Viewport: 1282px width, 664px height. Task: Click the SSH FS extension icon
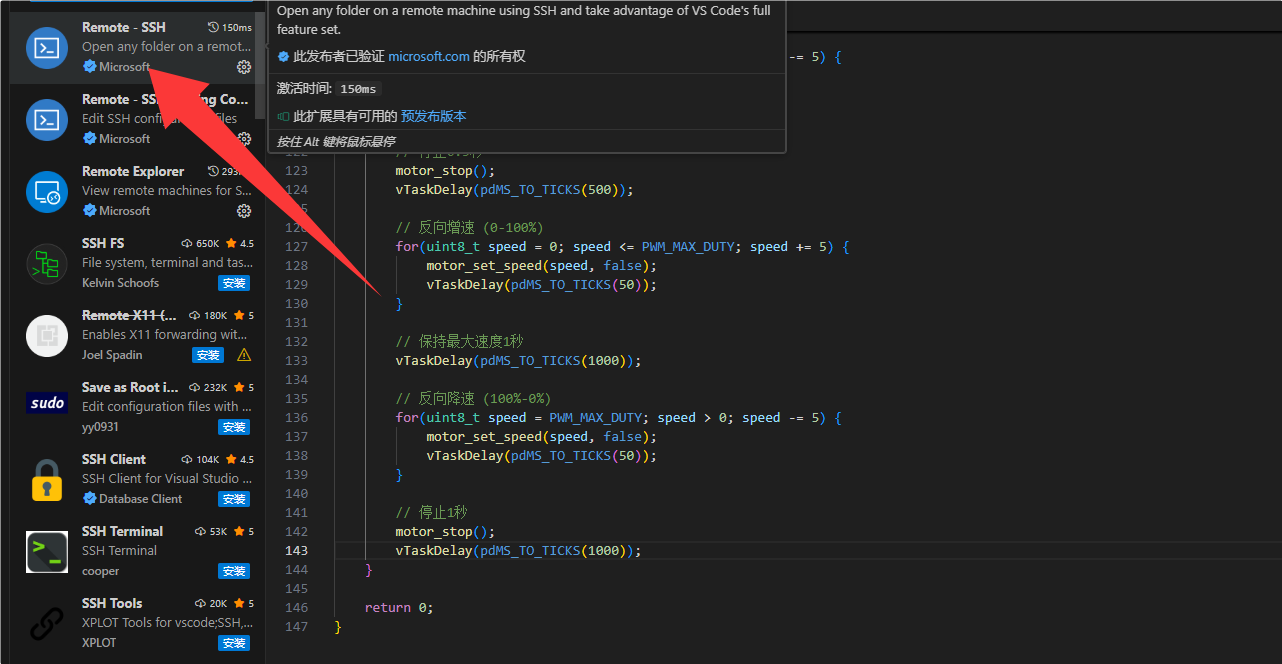[47, 264]
